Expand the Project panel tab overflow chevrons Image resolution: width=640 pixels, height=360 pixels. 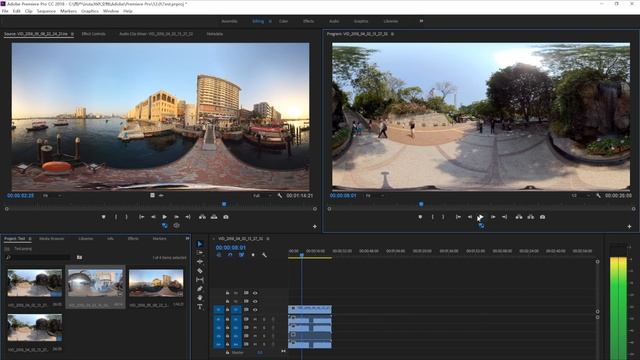(187, 238)
